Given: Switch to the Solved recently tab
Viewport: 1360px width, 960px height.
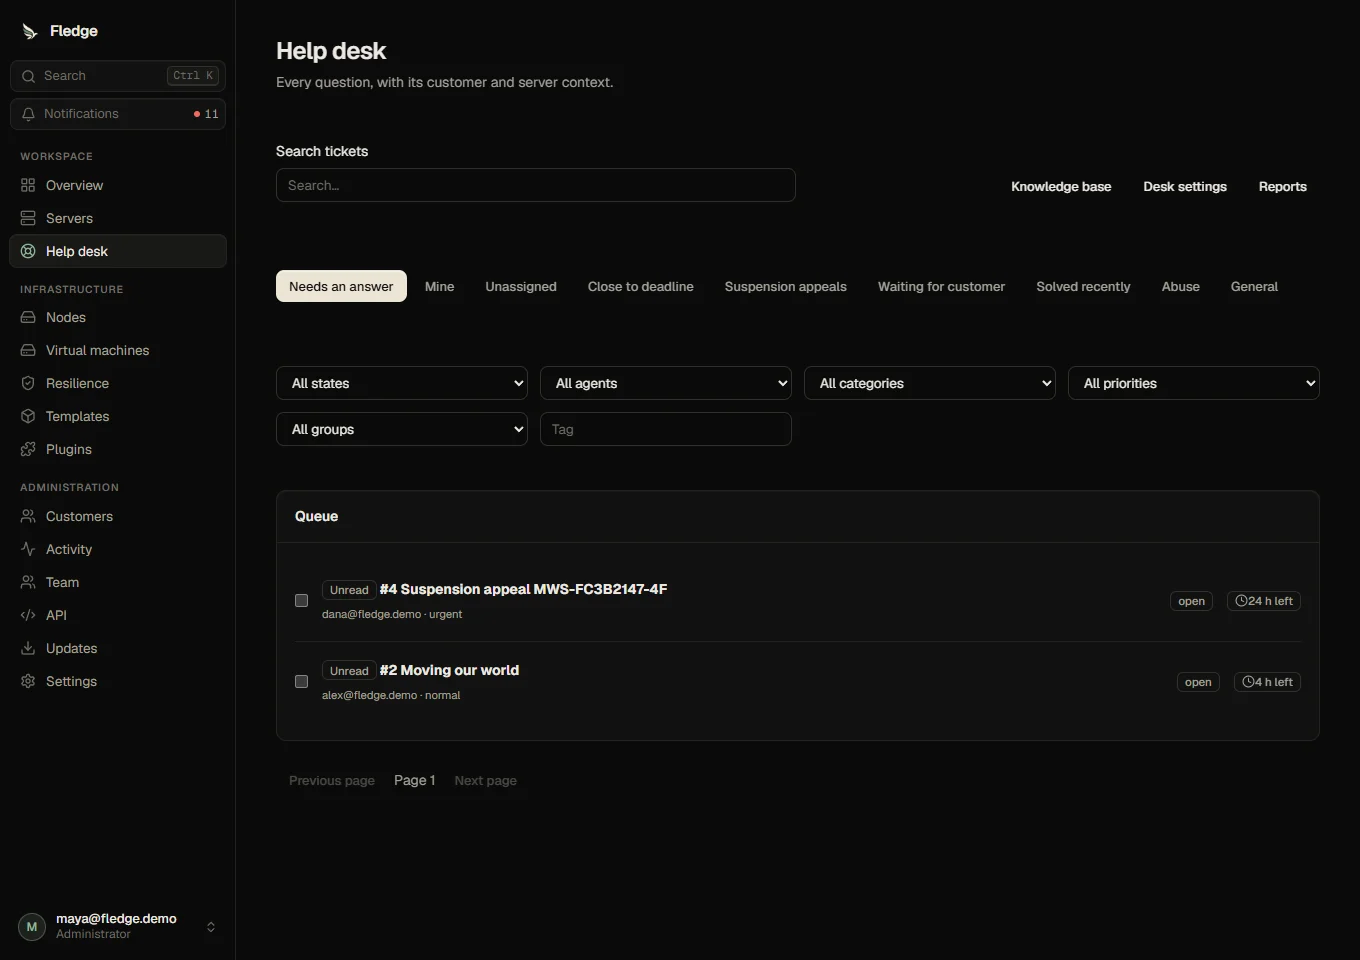Looking at the screenshot, I should (x=1083, y=286).
